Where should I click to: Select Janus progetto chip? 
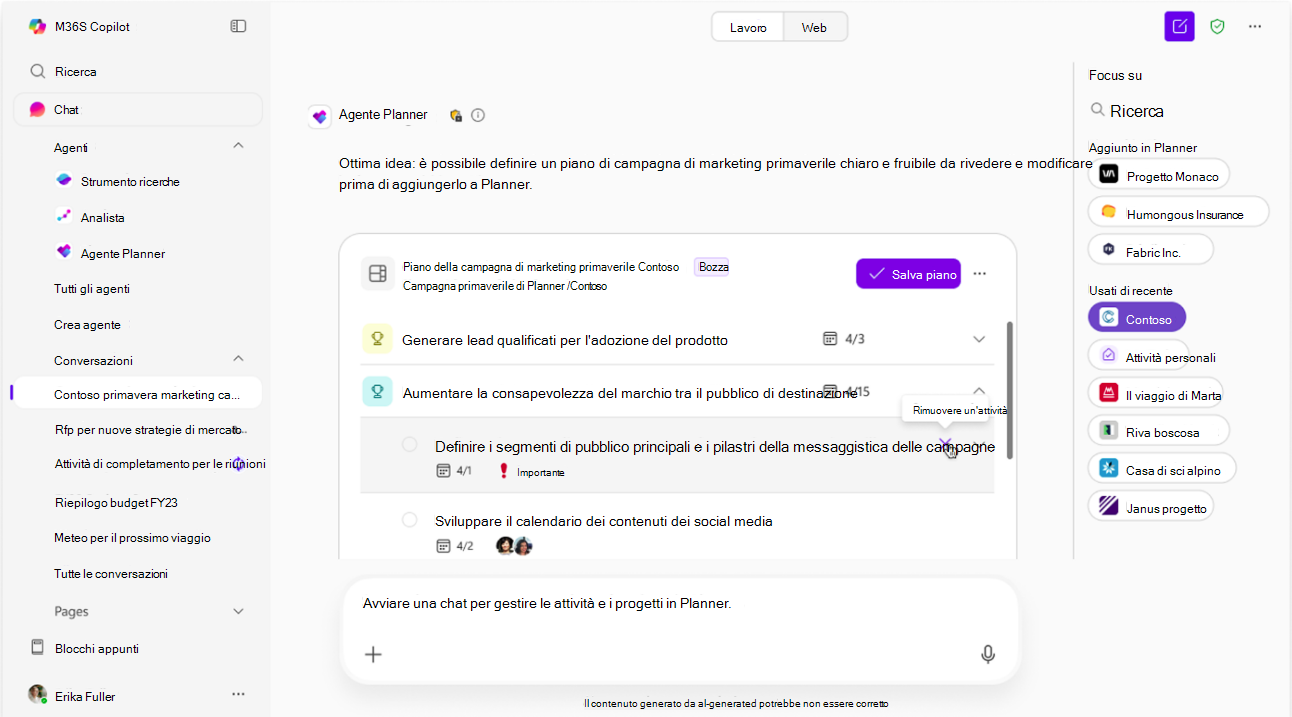click(x=1151, y=507)
